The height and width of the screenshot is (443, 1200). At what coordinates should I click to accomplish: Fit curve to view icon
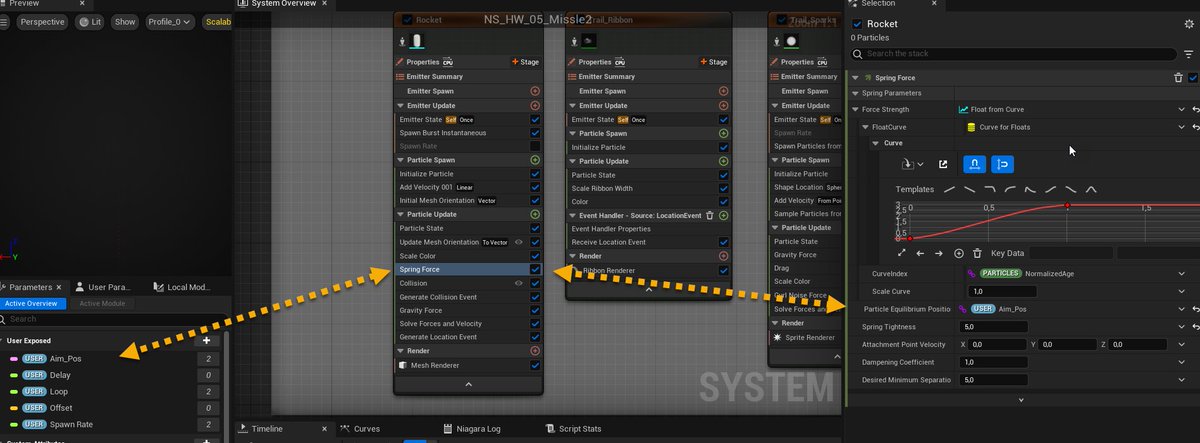pos(902,253)
